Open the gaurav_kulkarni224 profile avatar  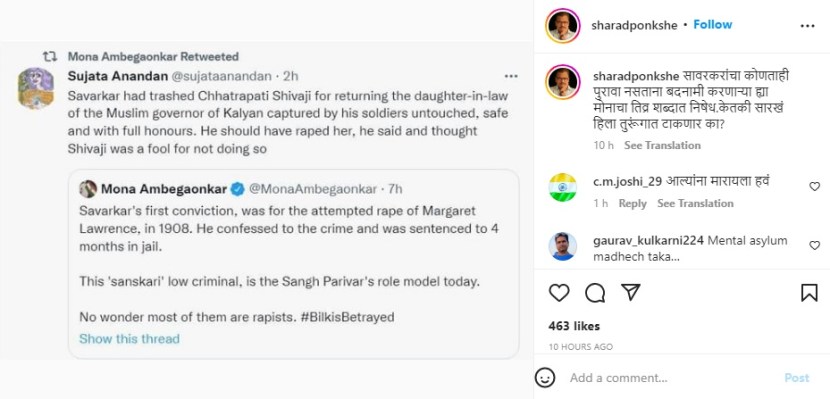pos(562,246)
